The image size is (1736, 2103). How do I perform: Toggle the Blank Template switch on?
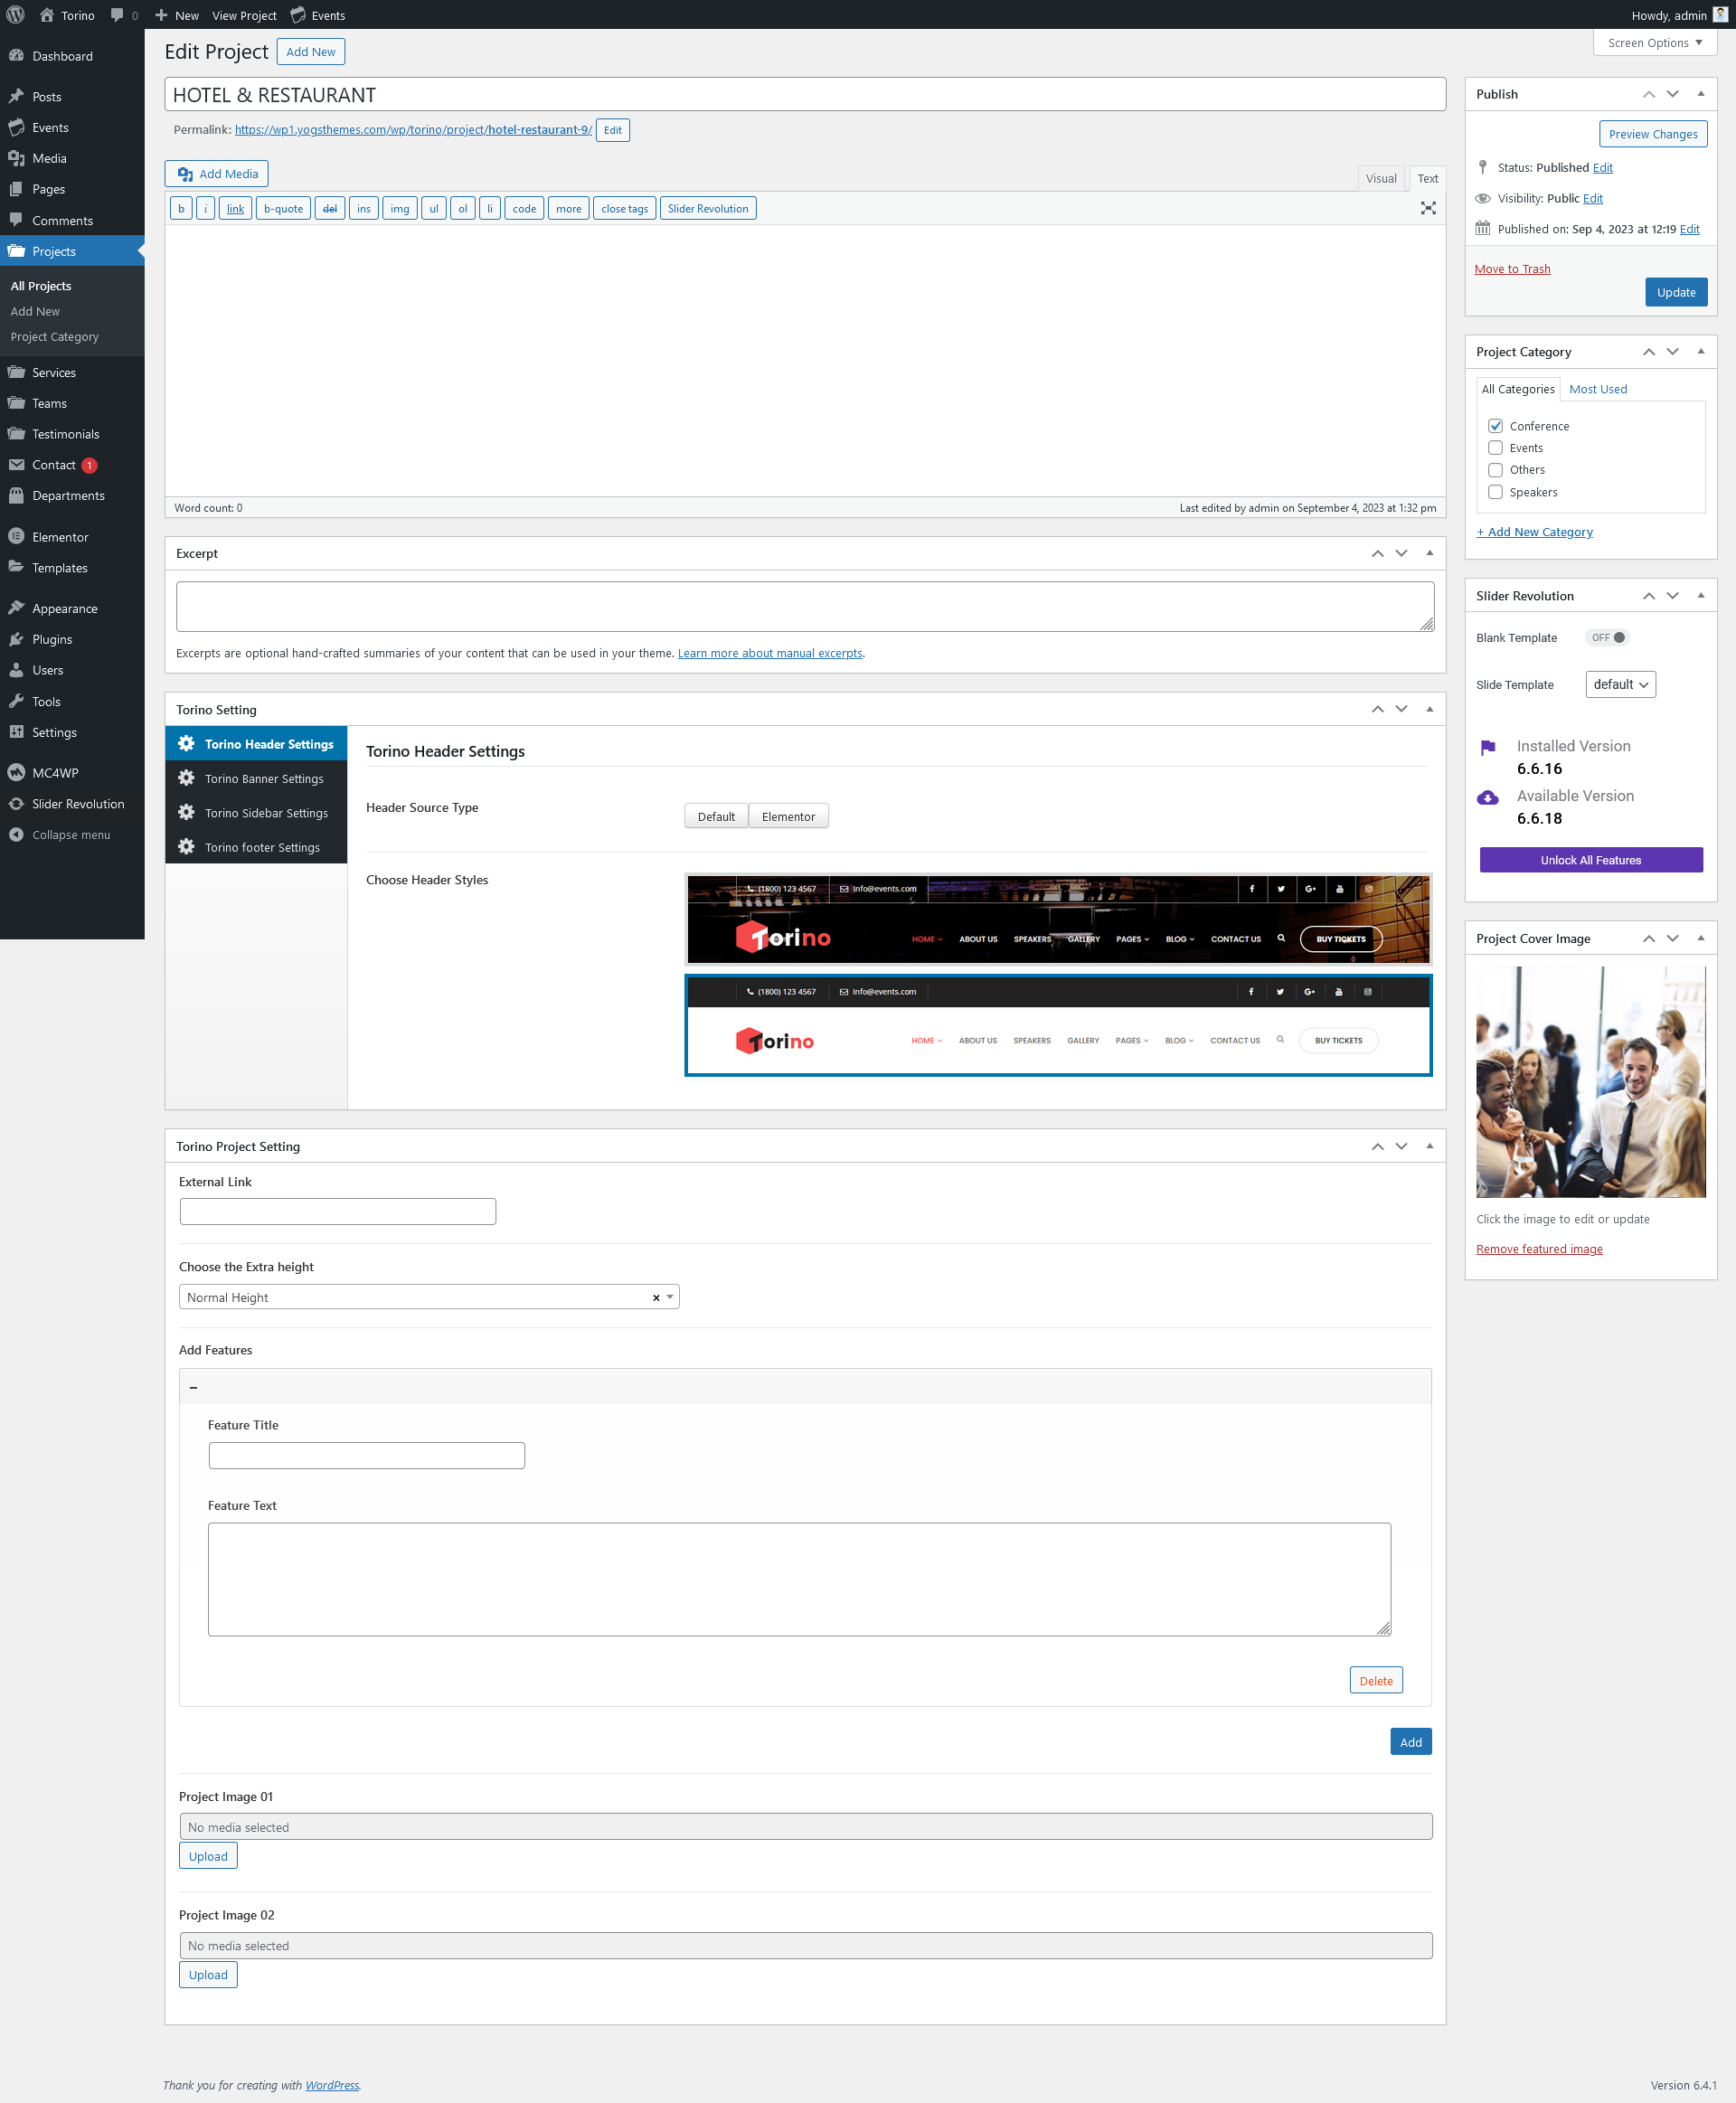(x=1607, y=638)
